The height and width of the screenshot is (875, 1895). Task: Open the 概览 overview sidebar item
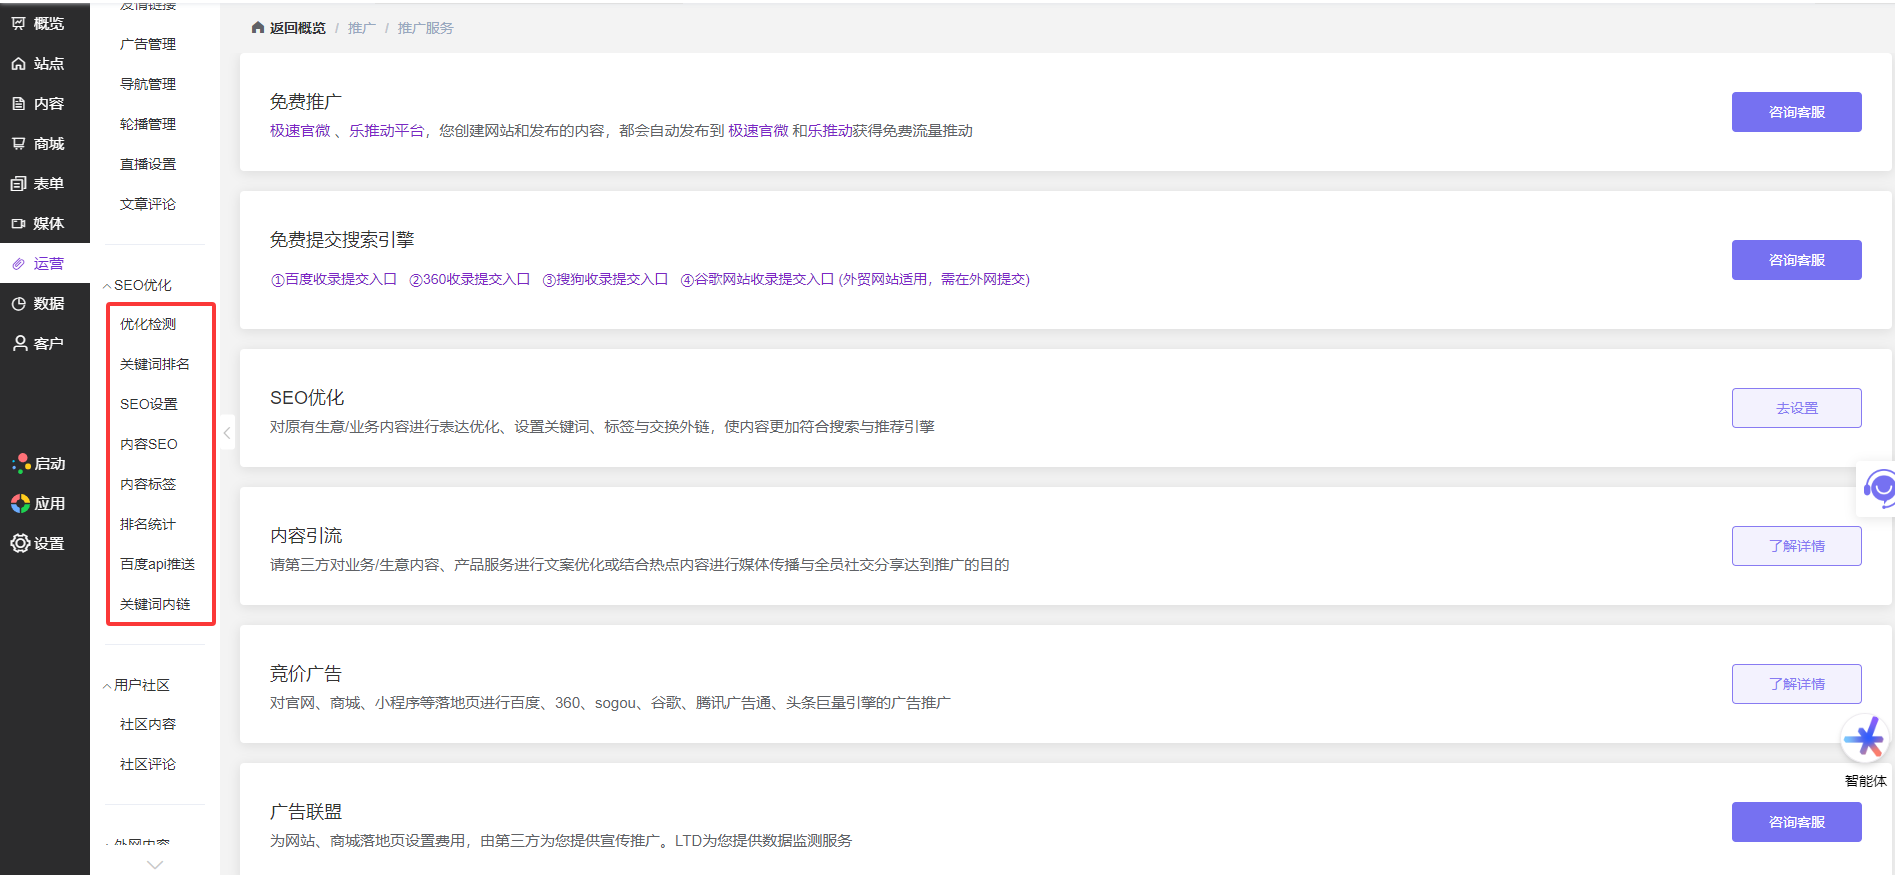tap(38, 23)
